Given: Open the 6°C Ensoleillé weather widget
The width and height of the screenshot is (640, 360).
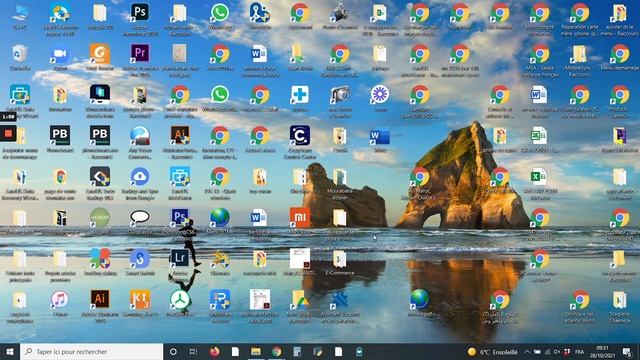Looking at the screenshot, I should pyautogui.click(x=493, y=352).
